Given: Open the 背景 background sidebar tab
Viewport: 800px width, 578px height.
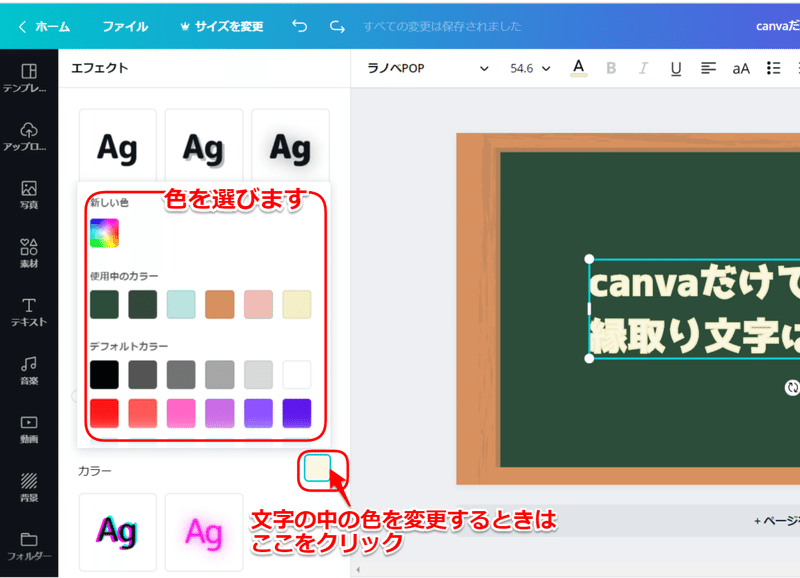Looking at the screenshot, I should tap(29, 487).
